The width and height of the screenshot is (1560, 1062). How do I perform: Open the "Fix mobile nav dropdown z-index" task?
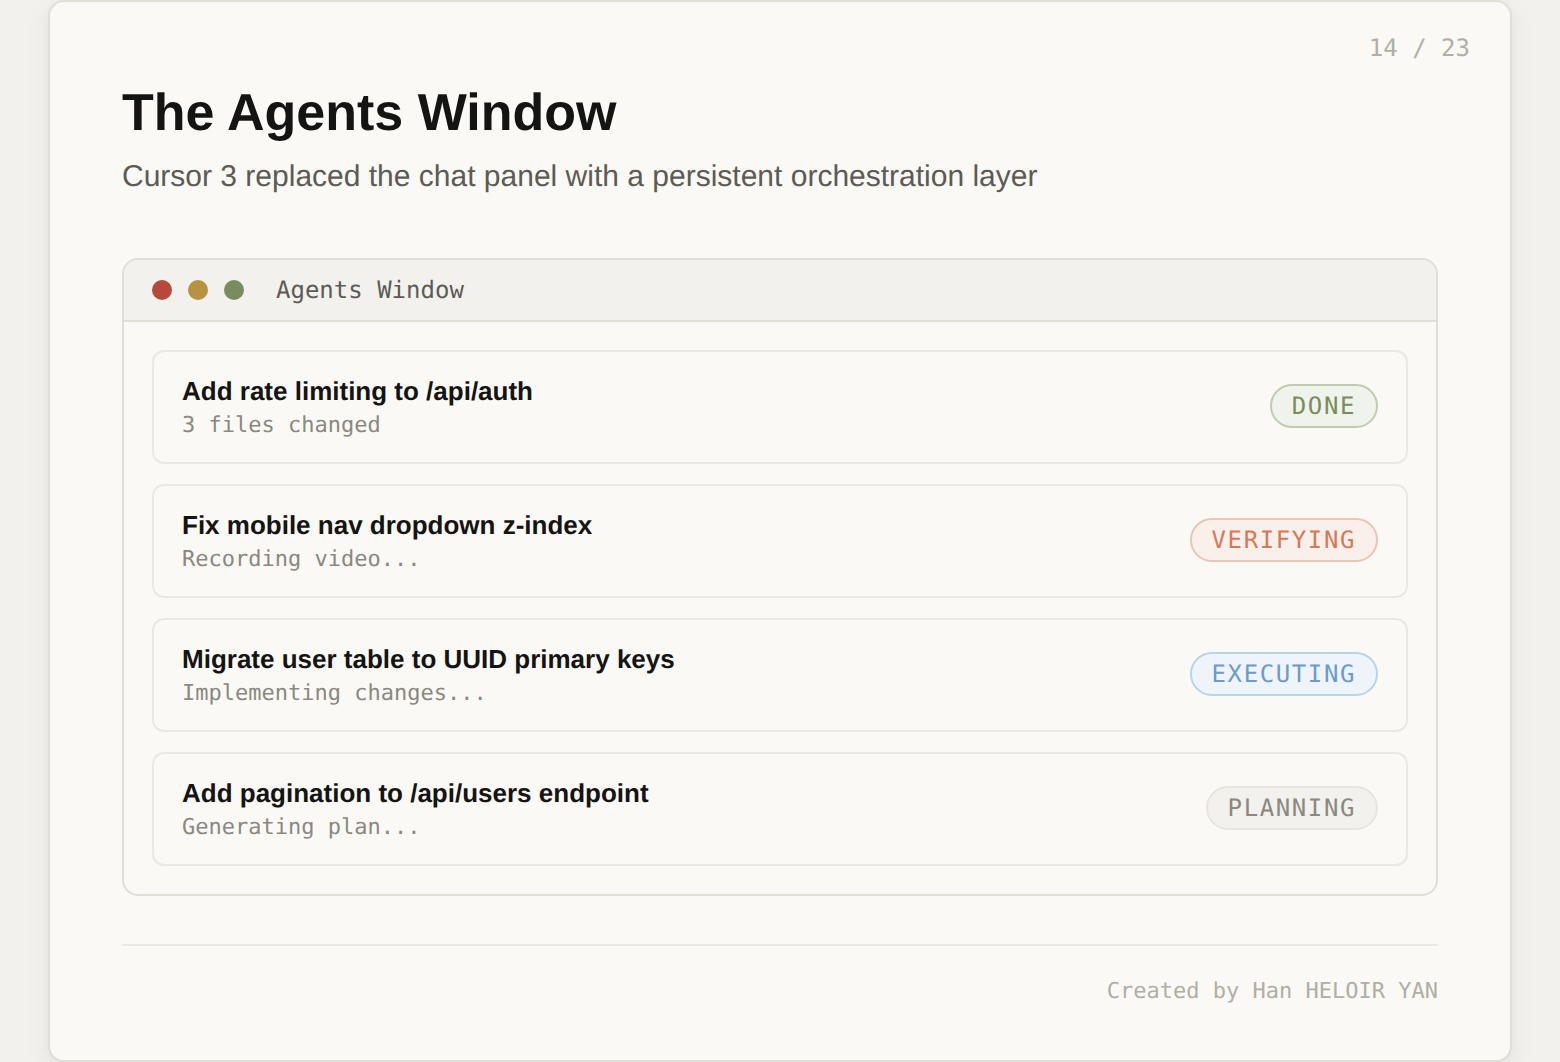click(387, 525)
